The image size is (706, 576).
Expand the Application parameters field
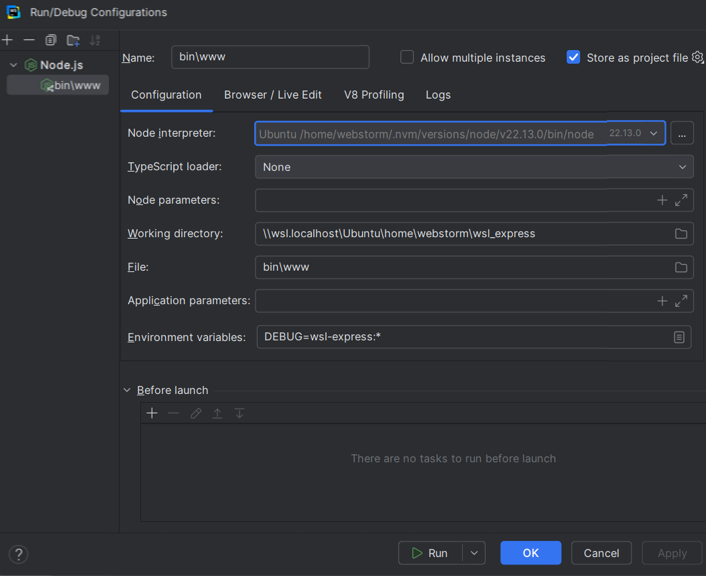(x=681, y=301)
